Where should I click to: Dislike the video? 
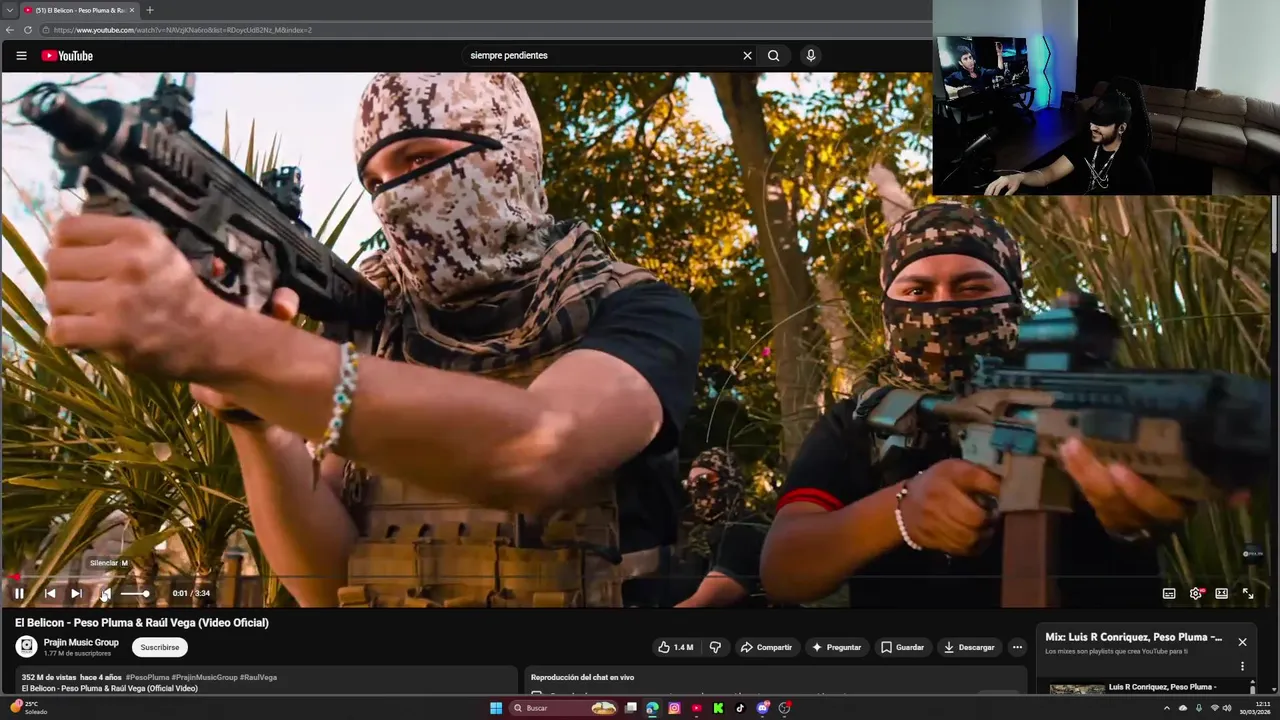[x=715, y=647]
